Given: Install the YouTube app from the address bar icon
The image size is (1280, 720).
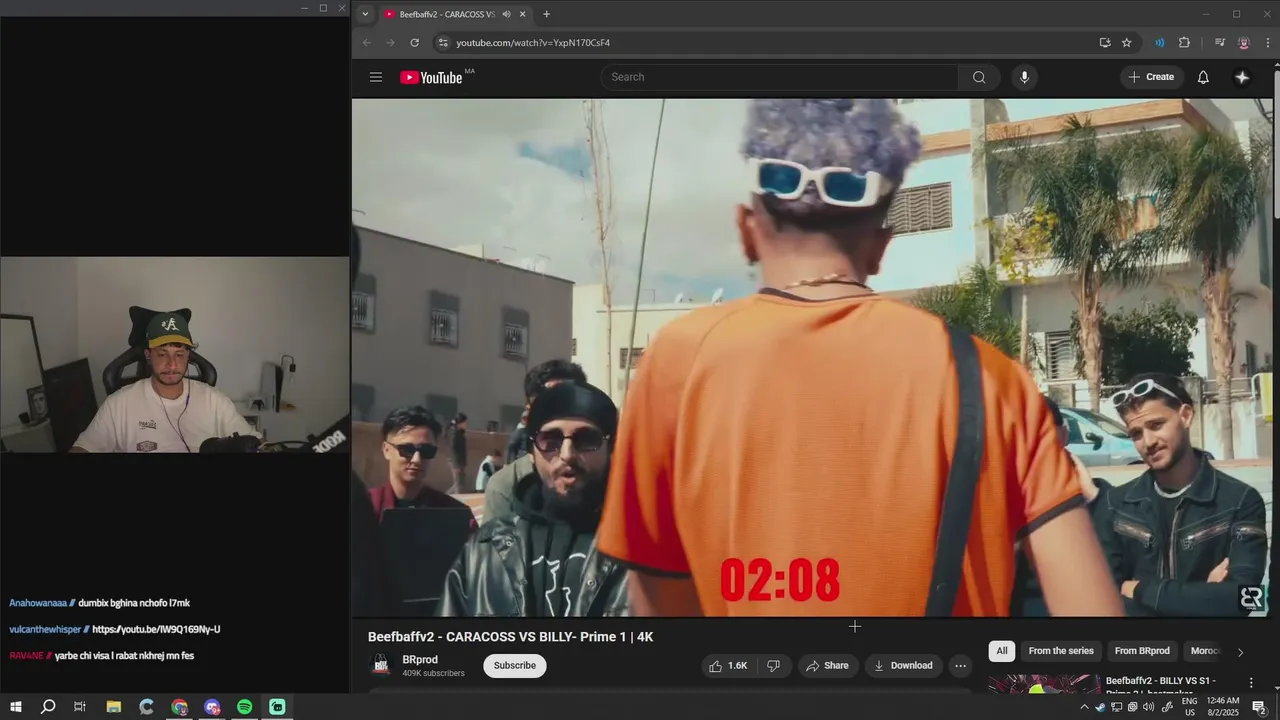Looking at the screenshot, I should coord(1104,43).
